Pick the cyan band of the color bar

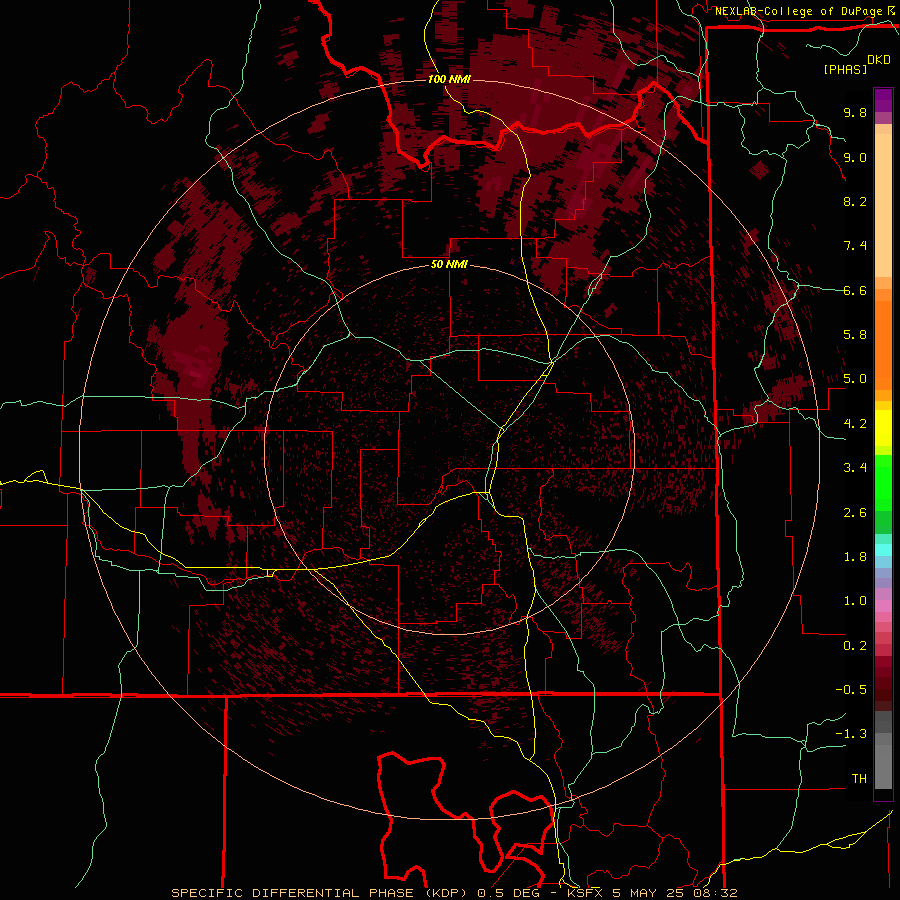coord(883,550)
